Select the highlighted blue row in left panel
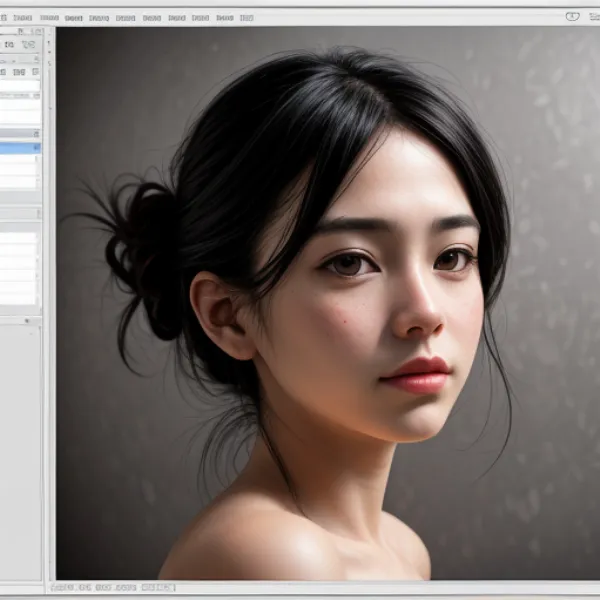600x600 pixels. point(17,148)
